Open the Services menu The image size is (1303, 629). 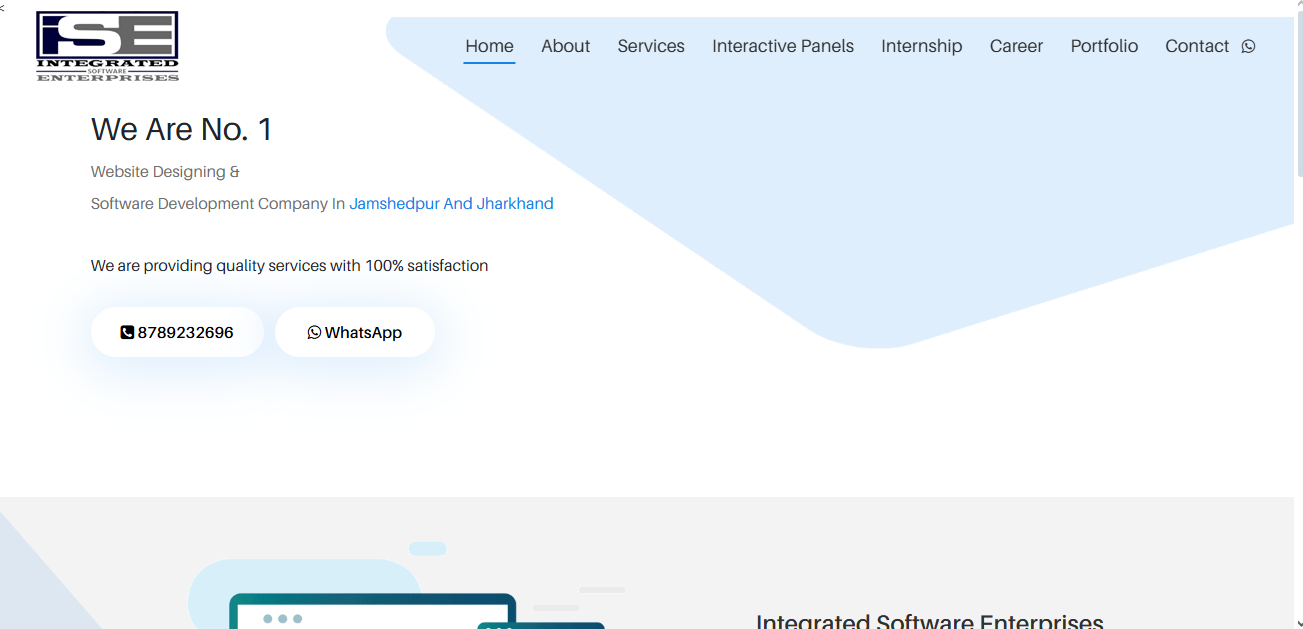[651, 46]
